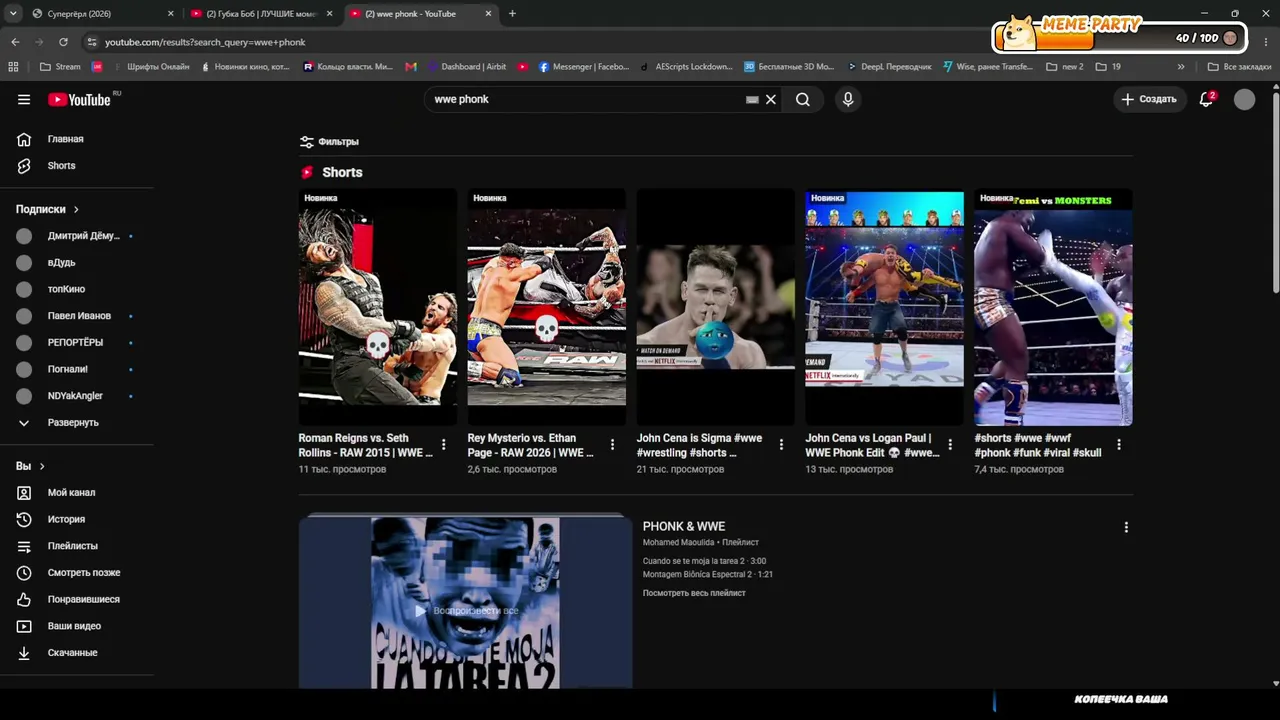Expand the Вы section chevron
This screenshot has width=1280, height=720.
[x=42, y=466]
